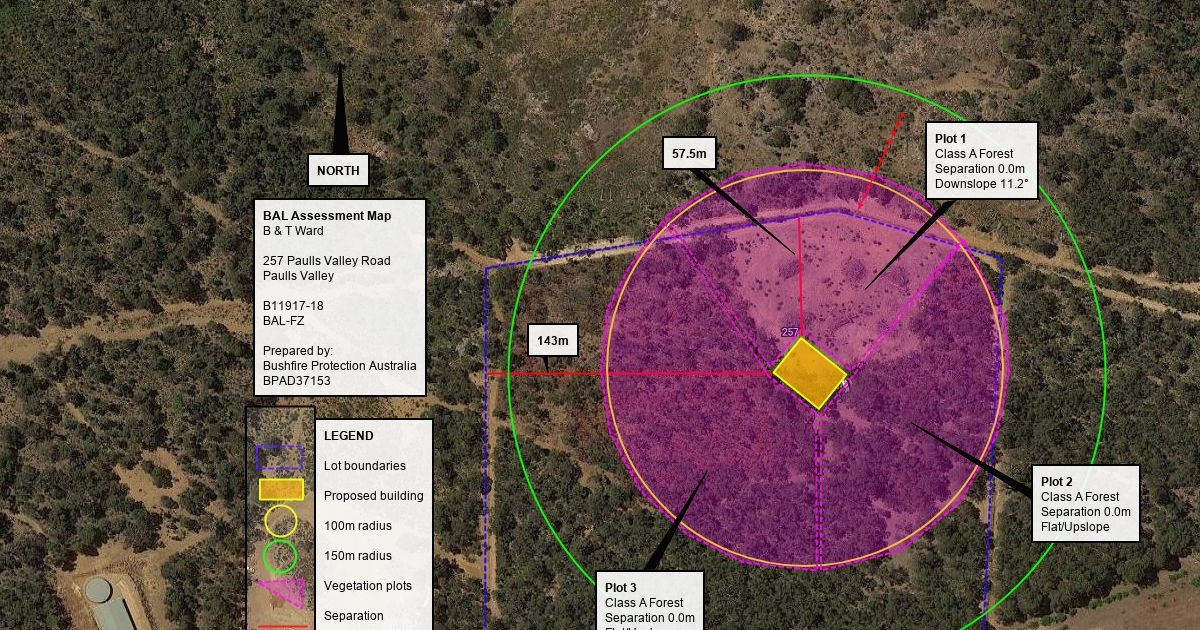Click the orange Proposed building legend symbol
1200x630 pixels.
281,489
